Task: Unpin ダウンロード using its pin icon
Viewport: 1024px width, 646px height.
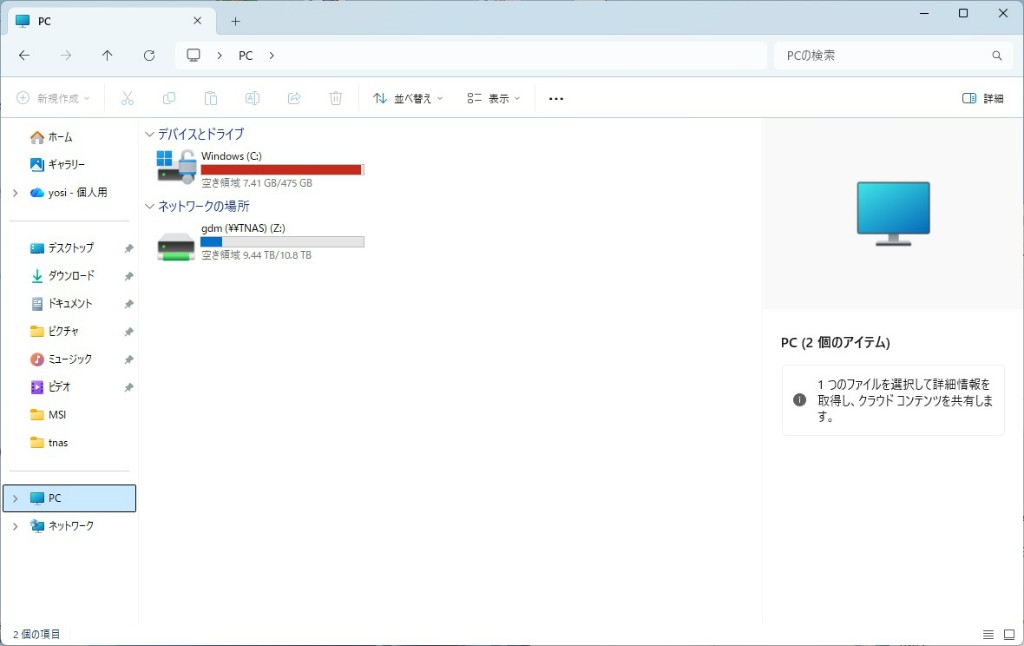Action: pyautogui.click(x=129, y=276)
